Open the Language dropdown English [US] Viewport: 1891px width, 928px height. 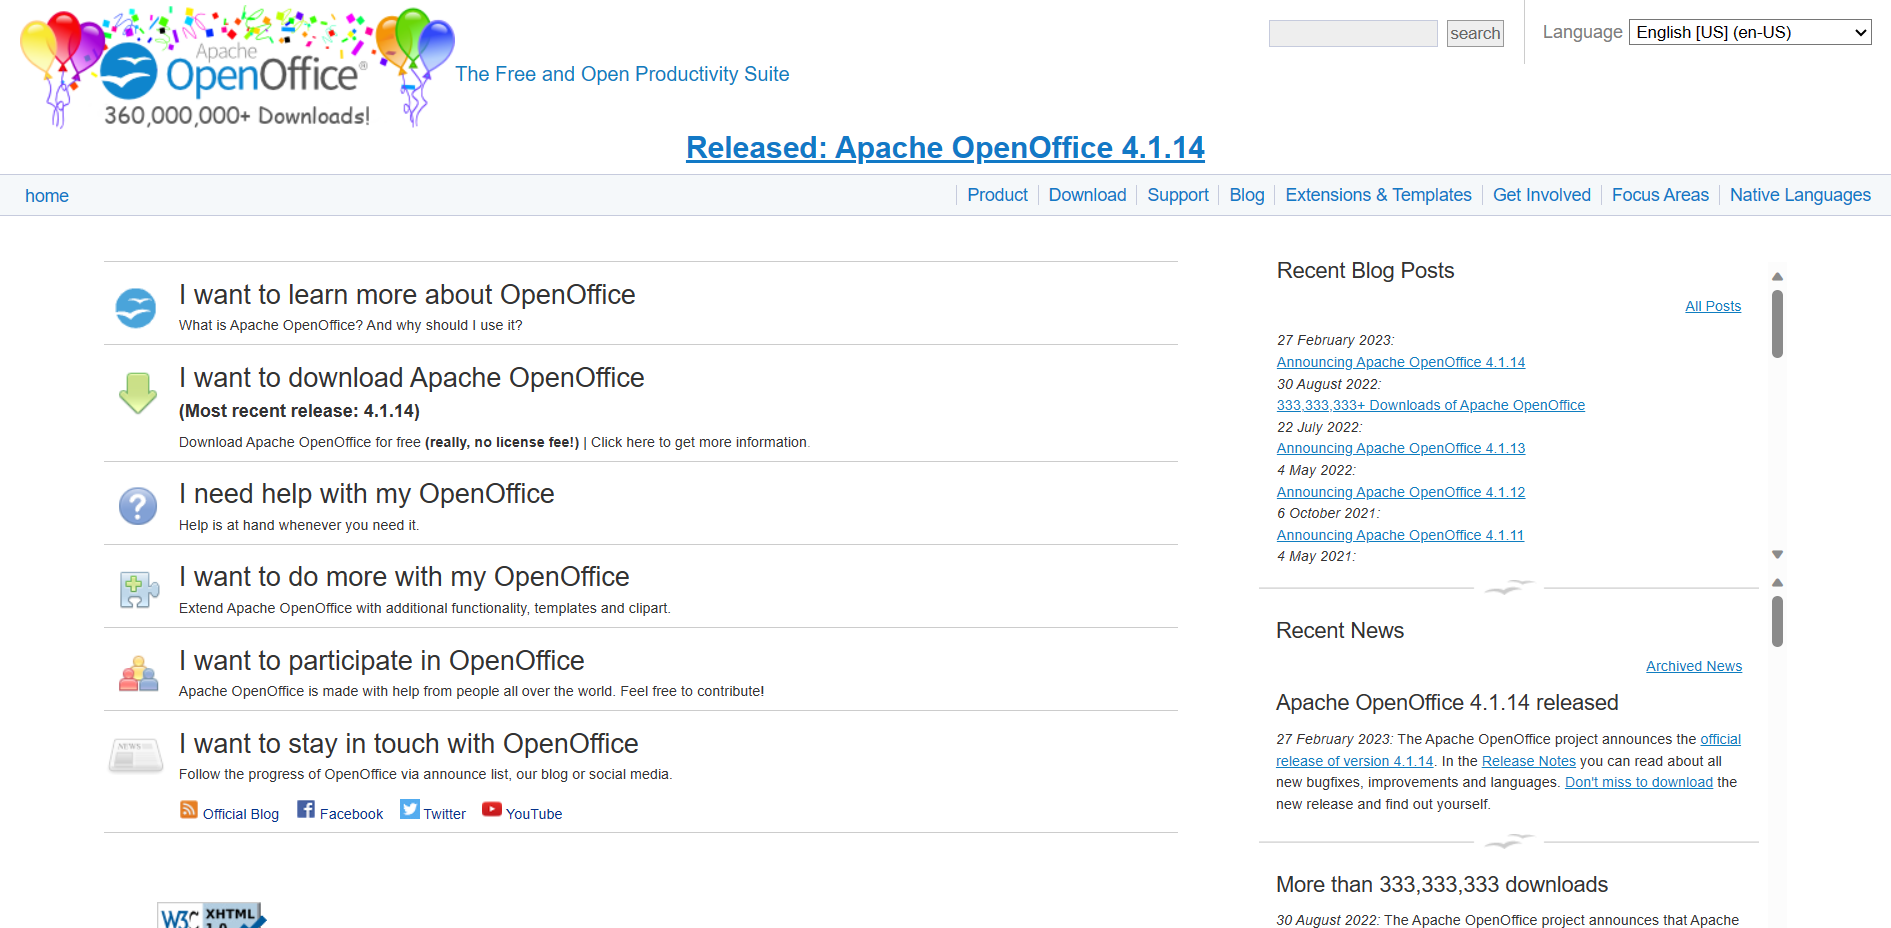pos(1750,32)
